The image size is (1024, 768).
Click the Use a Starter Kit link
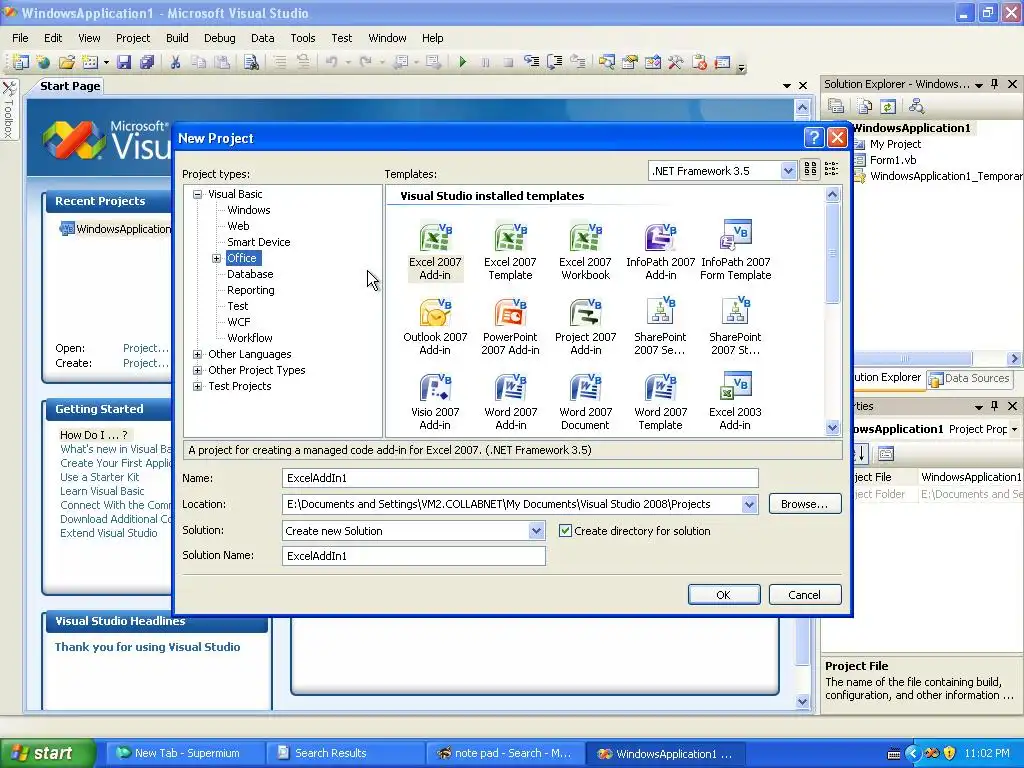[100, 477]
